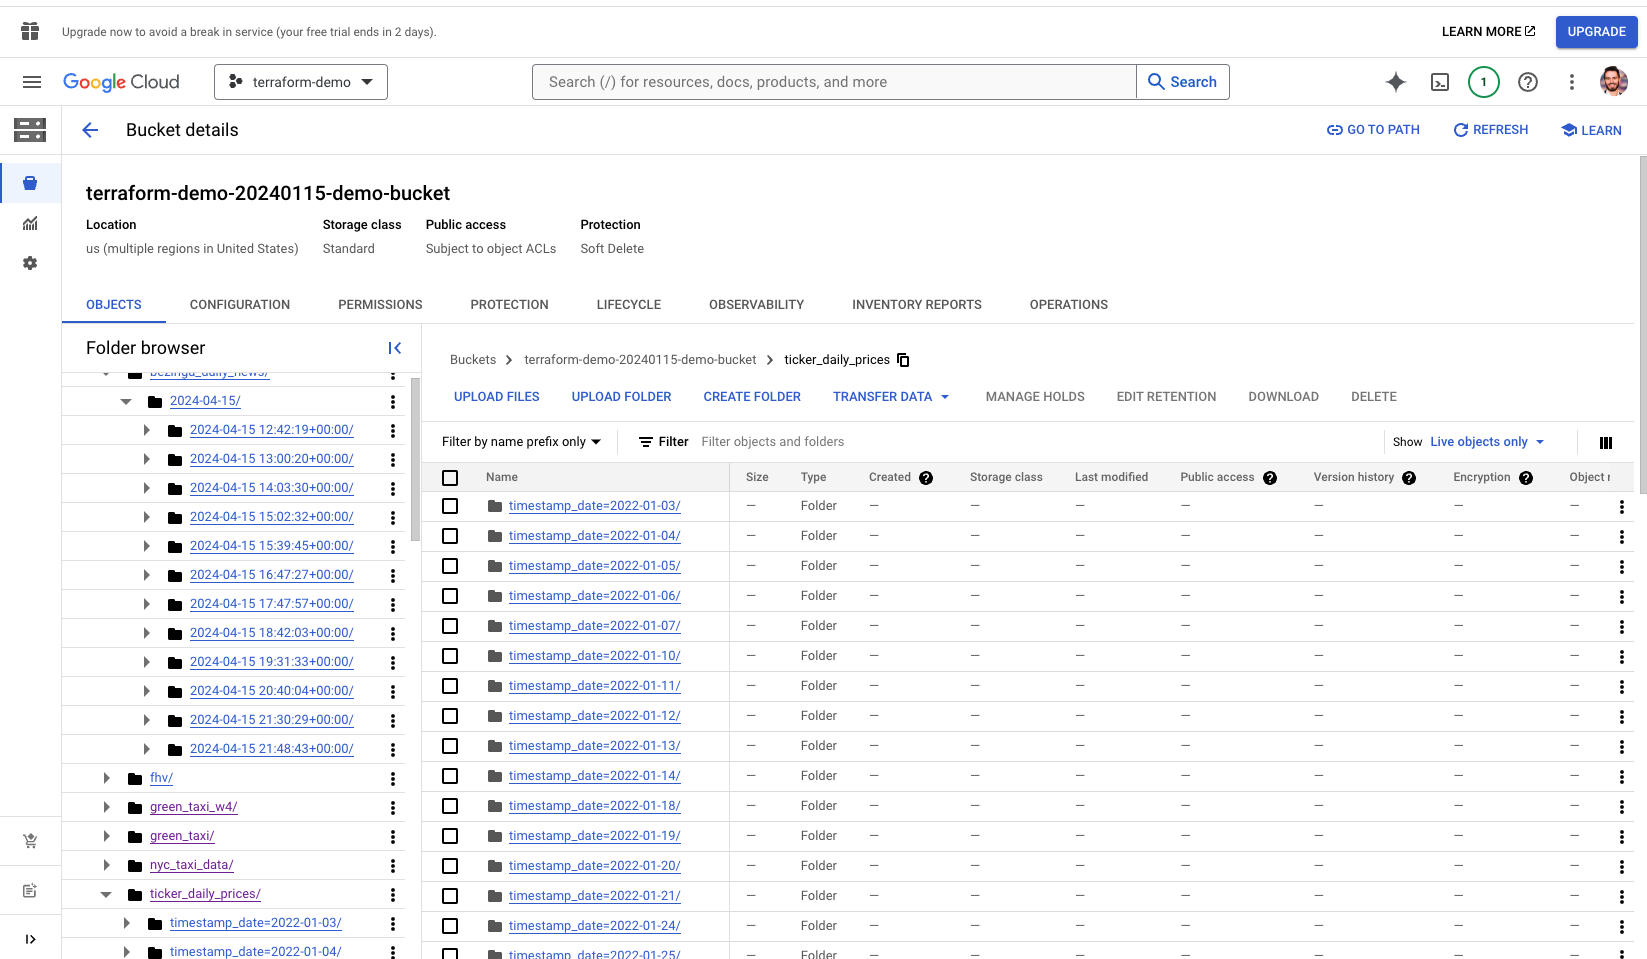Open the user account avatar
This screenshot has width=1647, height=959.
tap(1613, 82)
